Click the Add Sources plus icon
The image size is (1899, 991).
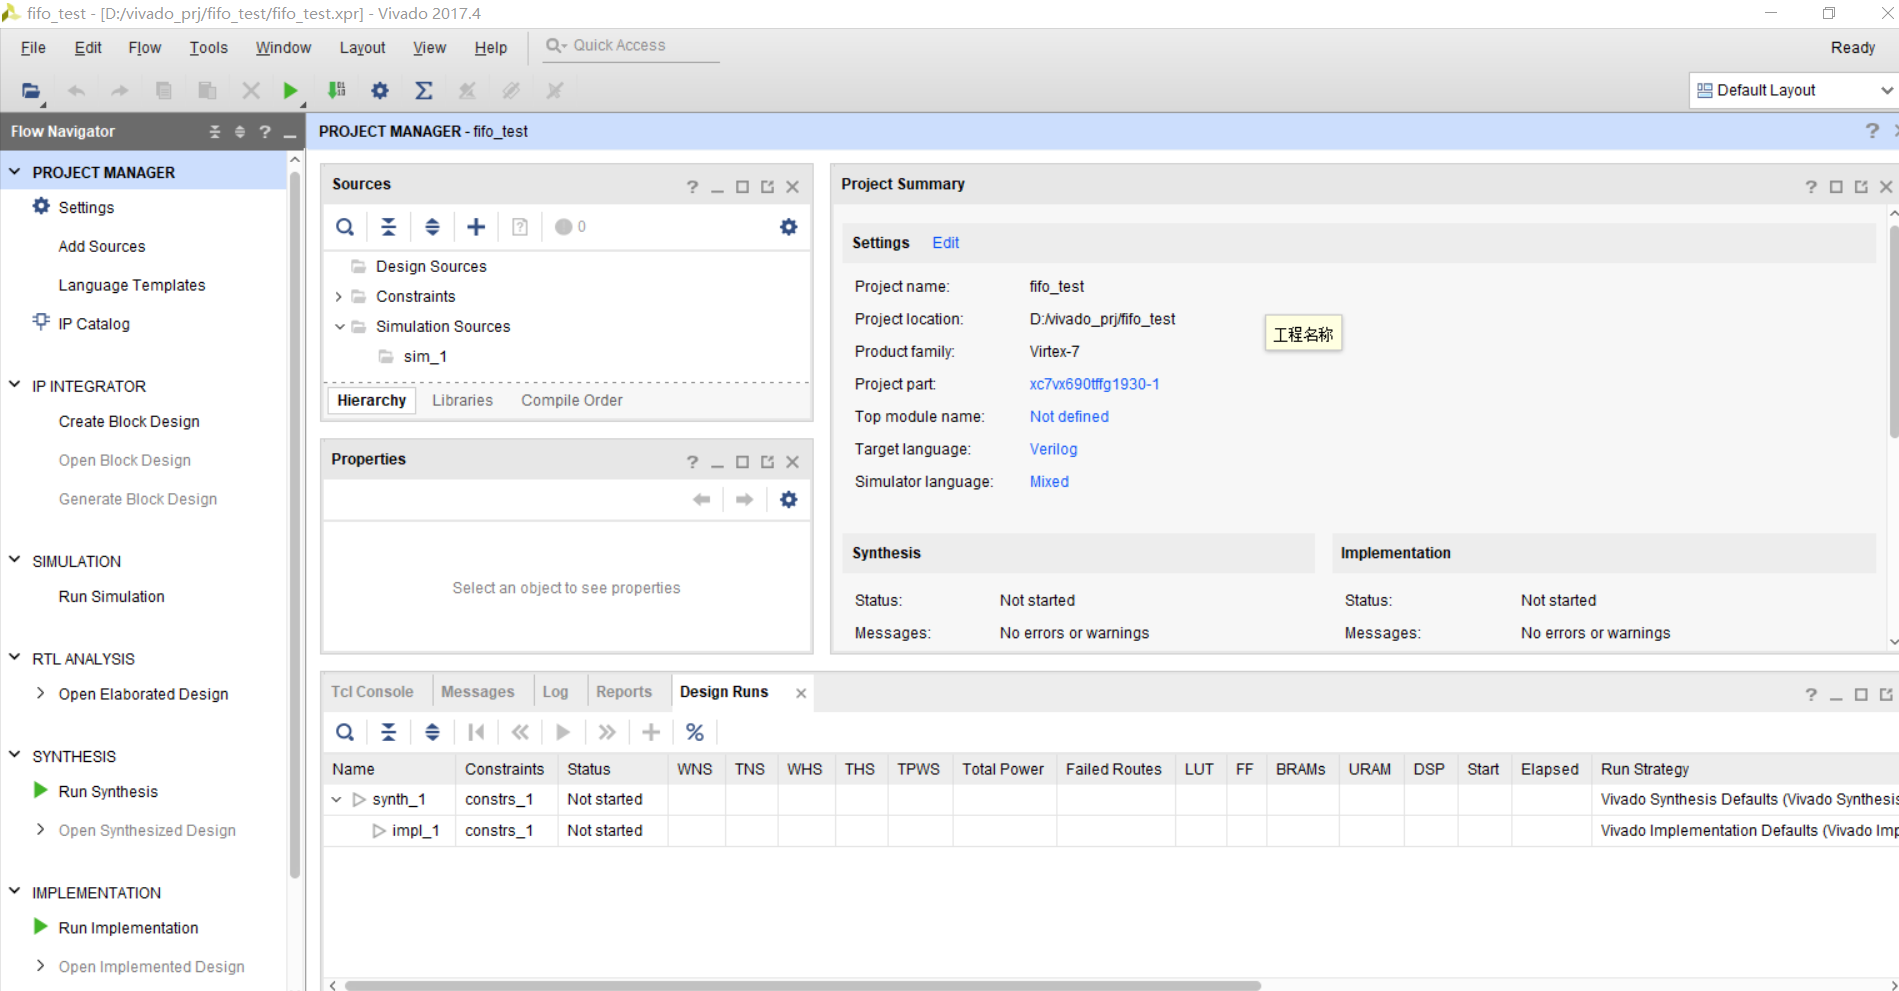(476, 227)
